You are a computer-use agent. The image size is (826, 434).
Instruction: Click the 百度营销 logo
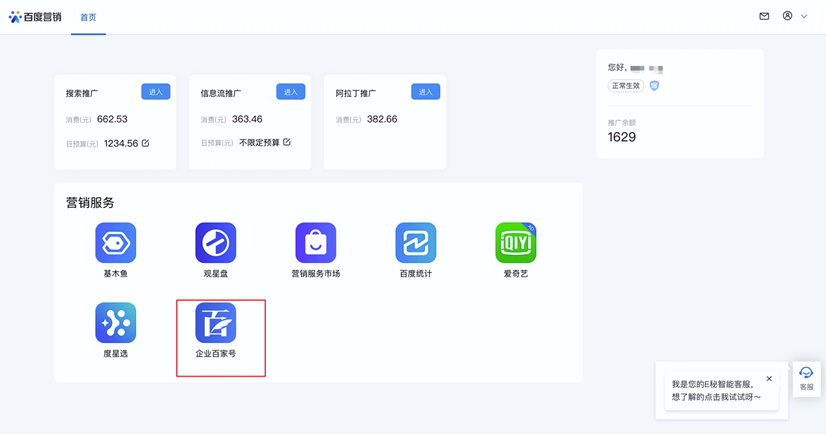[x=35, y=17]
